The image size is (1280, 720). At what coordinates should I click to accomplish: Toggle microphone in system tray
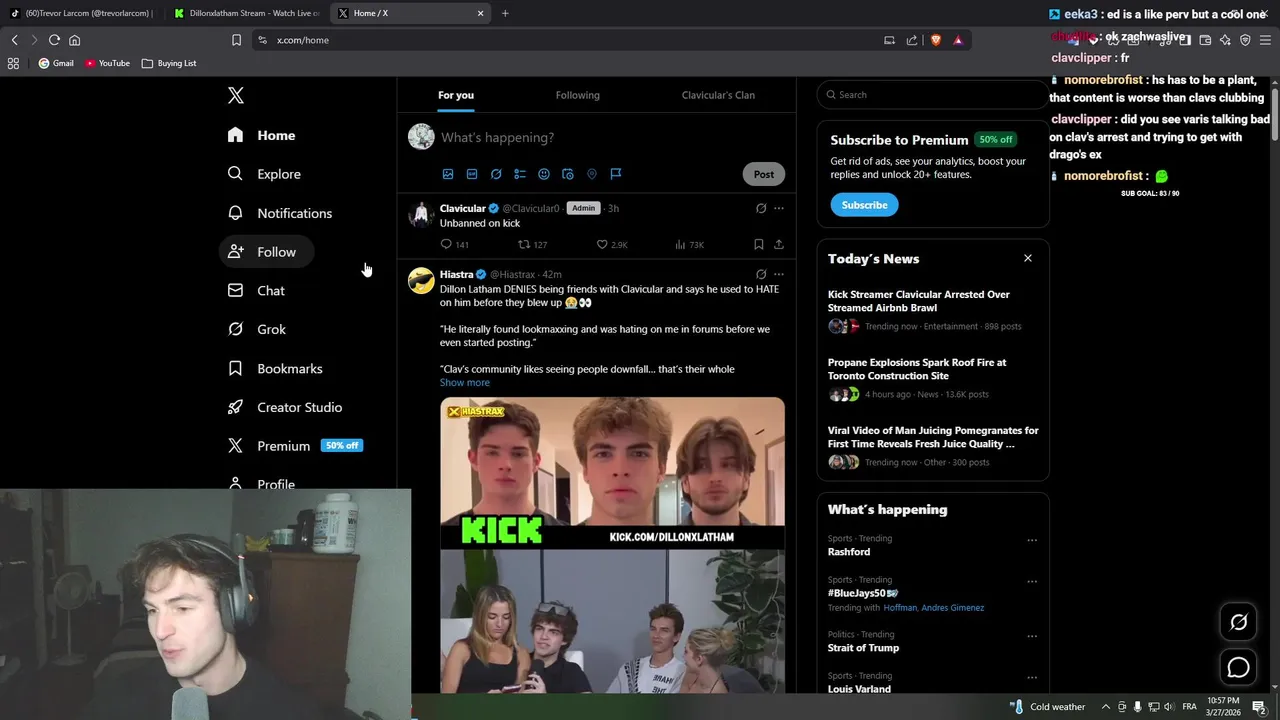(x=1137, y=707)
